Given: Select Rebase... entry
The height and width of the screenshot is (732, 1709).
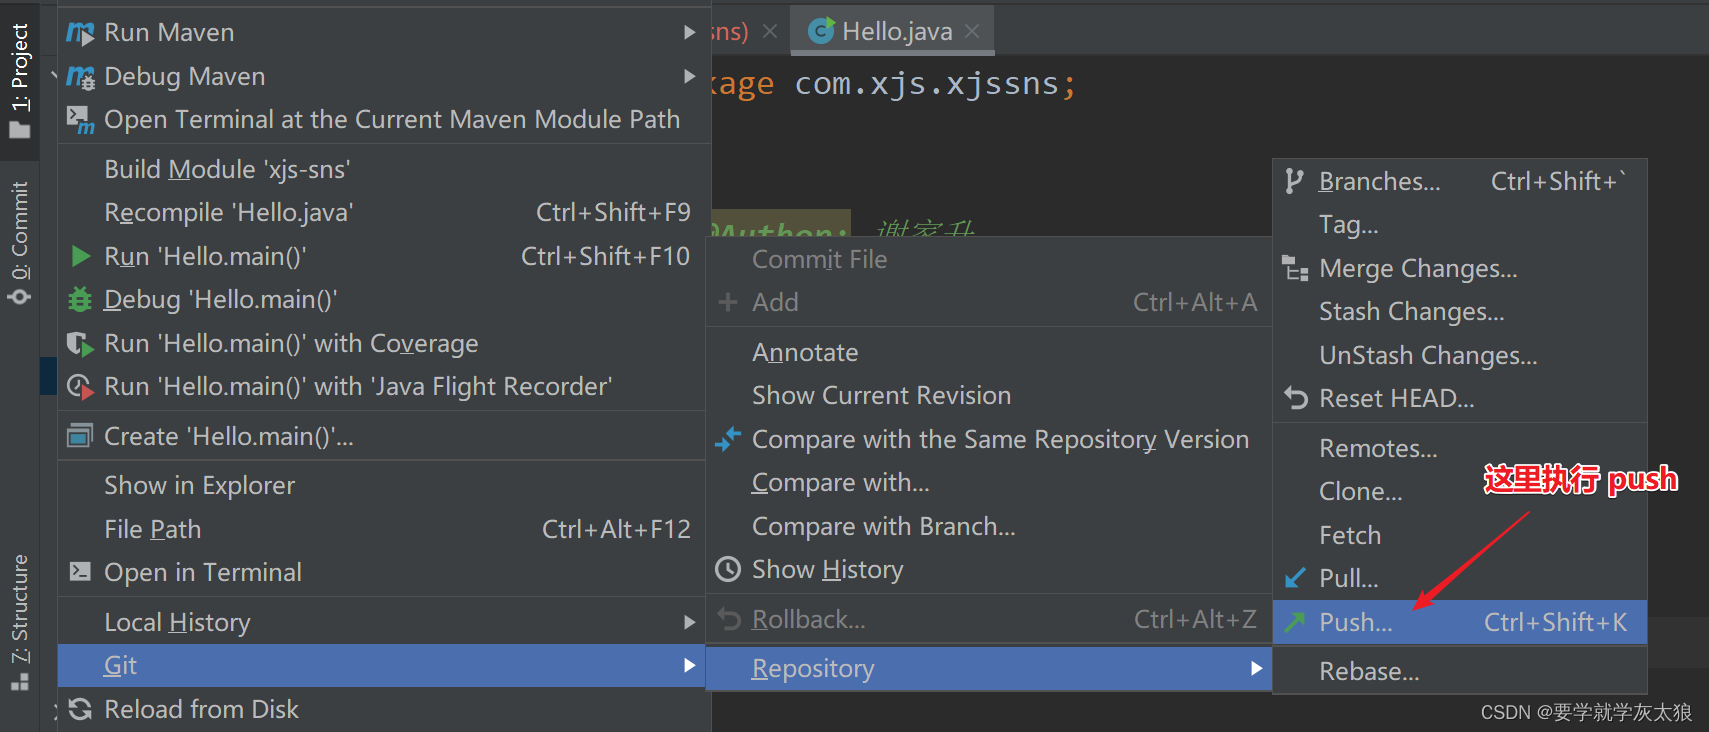Looking at the screenshot, I should (x=1459, y=671).
